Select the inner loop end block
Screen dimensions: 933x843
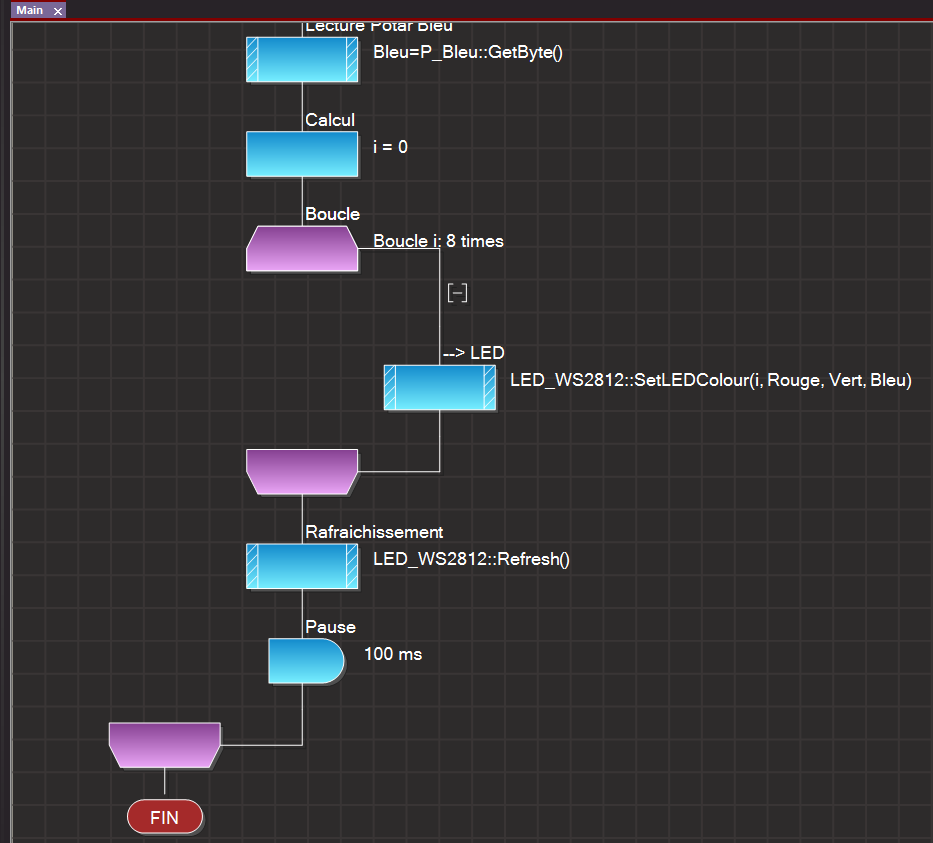[302, 472]
